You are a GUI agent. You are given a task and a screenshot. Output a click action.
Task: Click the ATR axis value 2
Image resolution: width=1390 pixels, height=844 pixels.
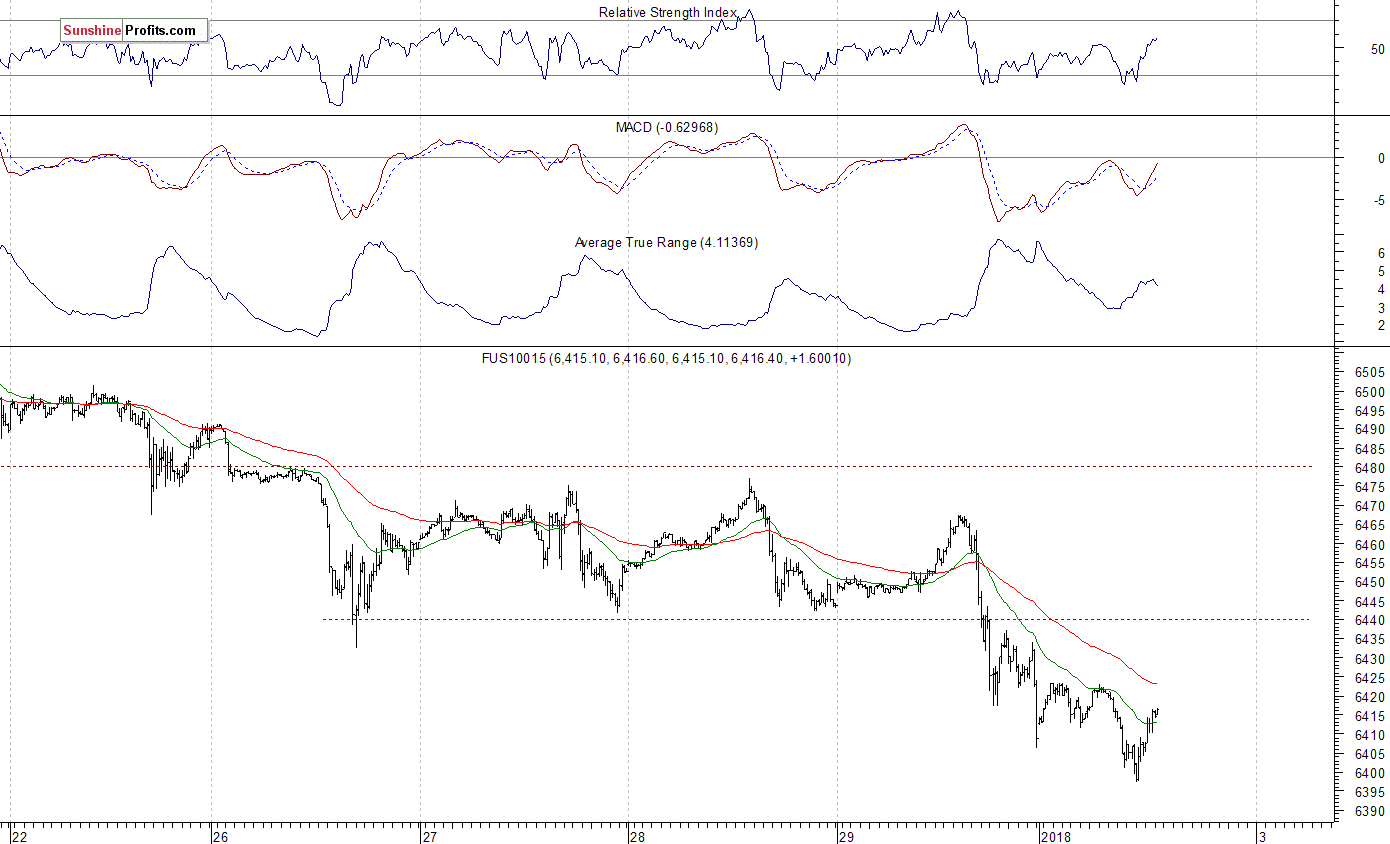coord(1381,326)
